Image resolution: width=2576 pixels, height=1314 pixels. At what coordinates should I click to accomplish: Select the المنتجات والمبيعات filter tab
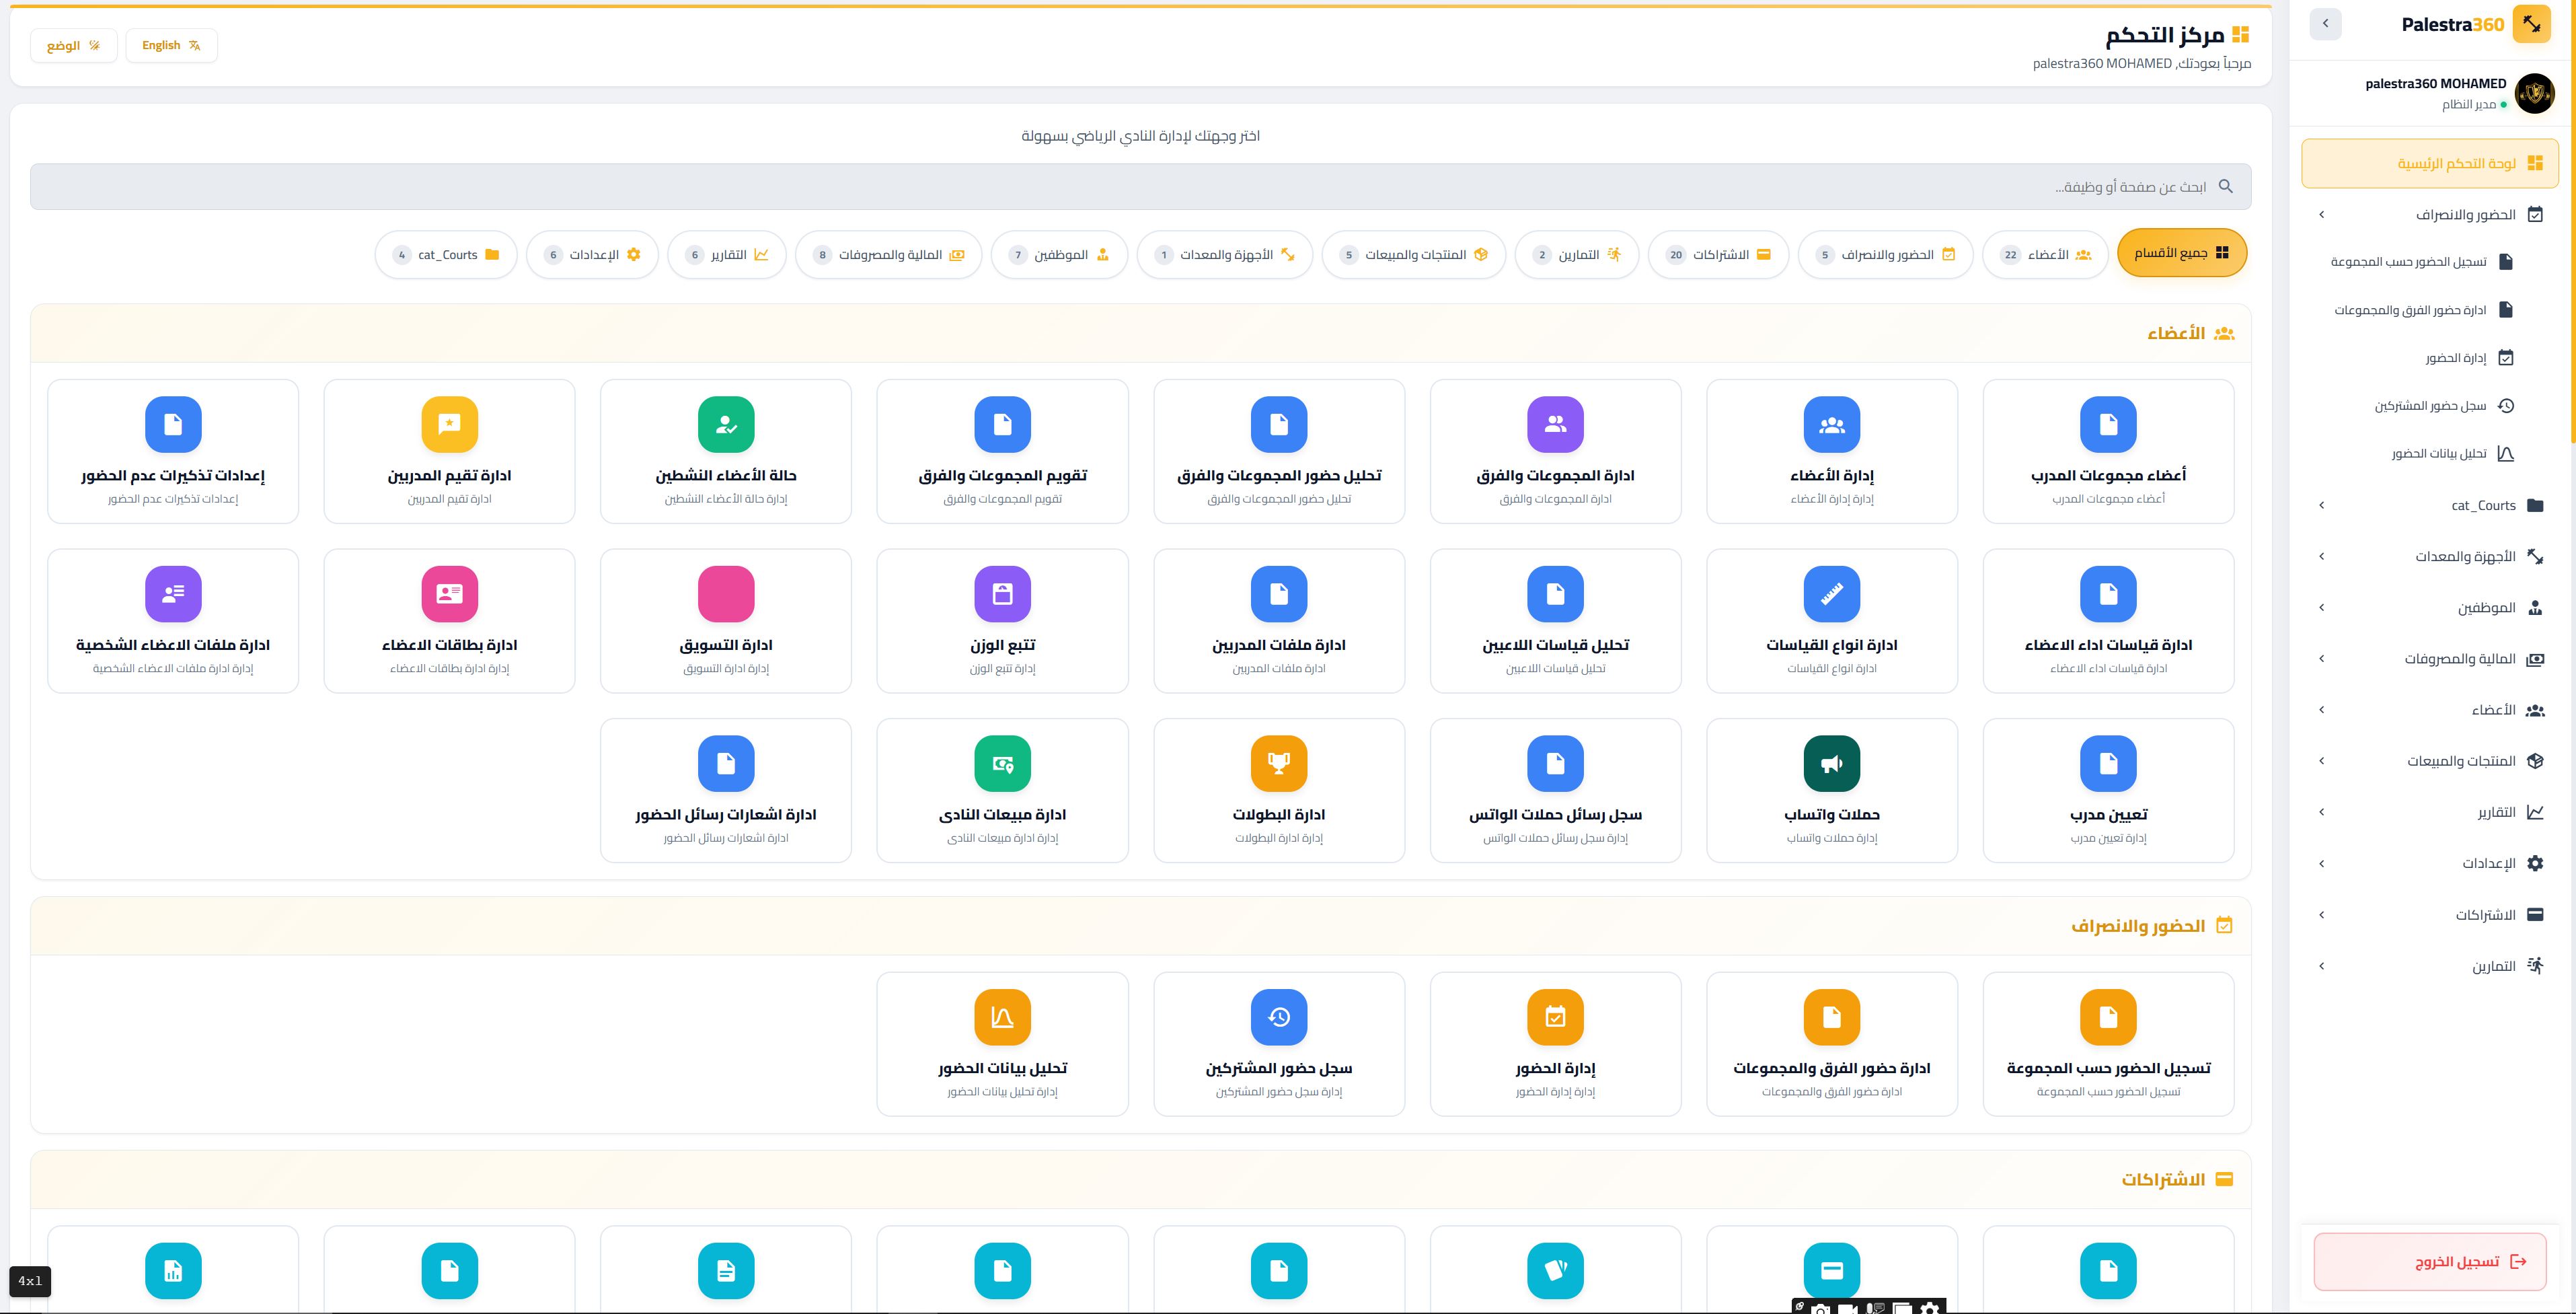[x=1413, y=254]
